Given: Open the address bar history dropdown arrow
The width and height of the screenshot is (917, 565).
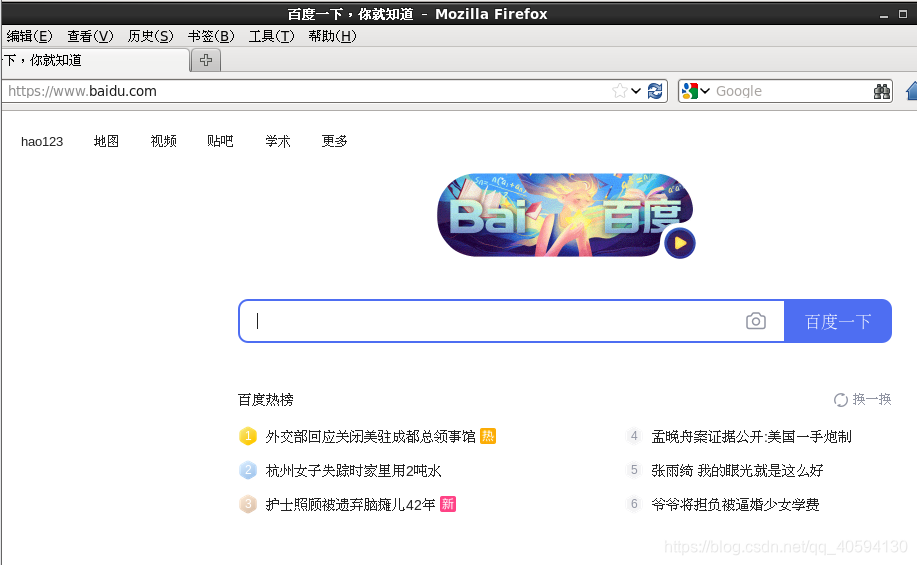Looking at the screenshot, I should point(636,91).
